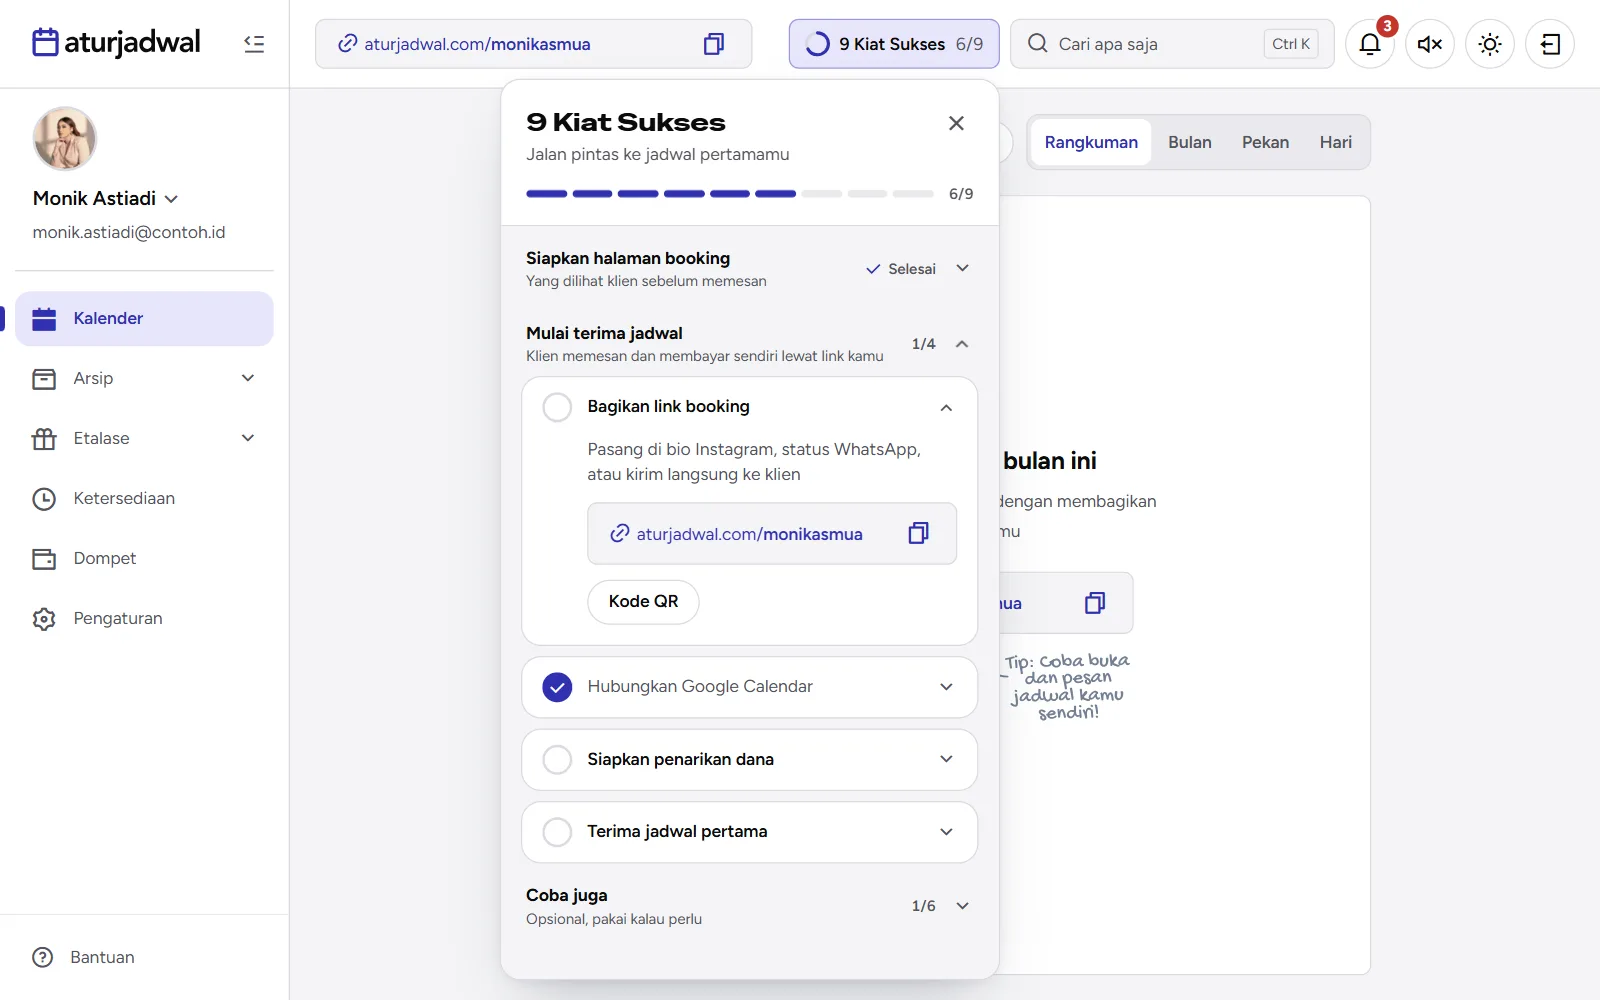Uncheck Hubungkan Google Calendar step
This screenshot has height=1000, width=1600.
pos(557,687)
